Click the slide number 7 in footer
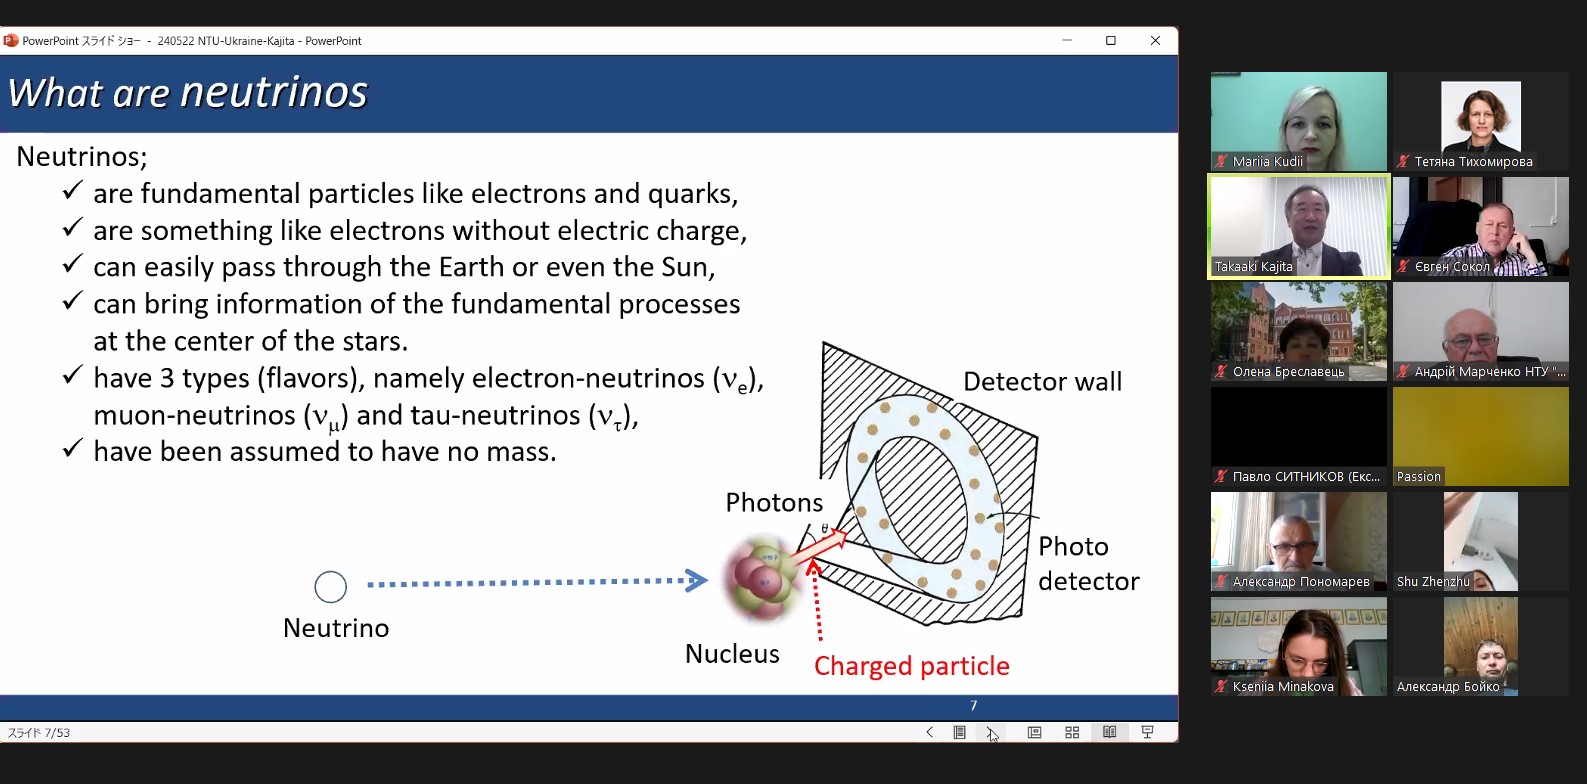This screenshot has width=1587, height=784. [x=973, y=706]
